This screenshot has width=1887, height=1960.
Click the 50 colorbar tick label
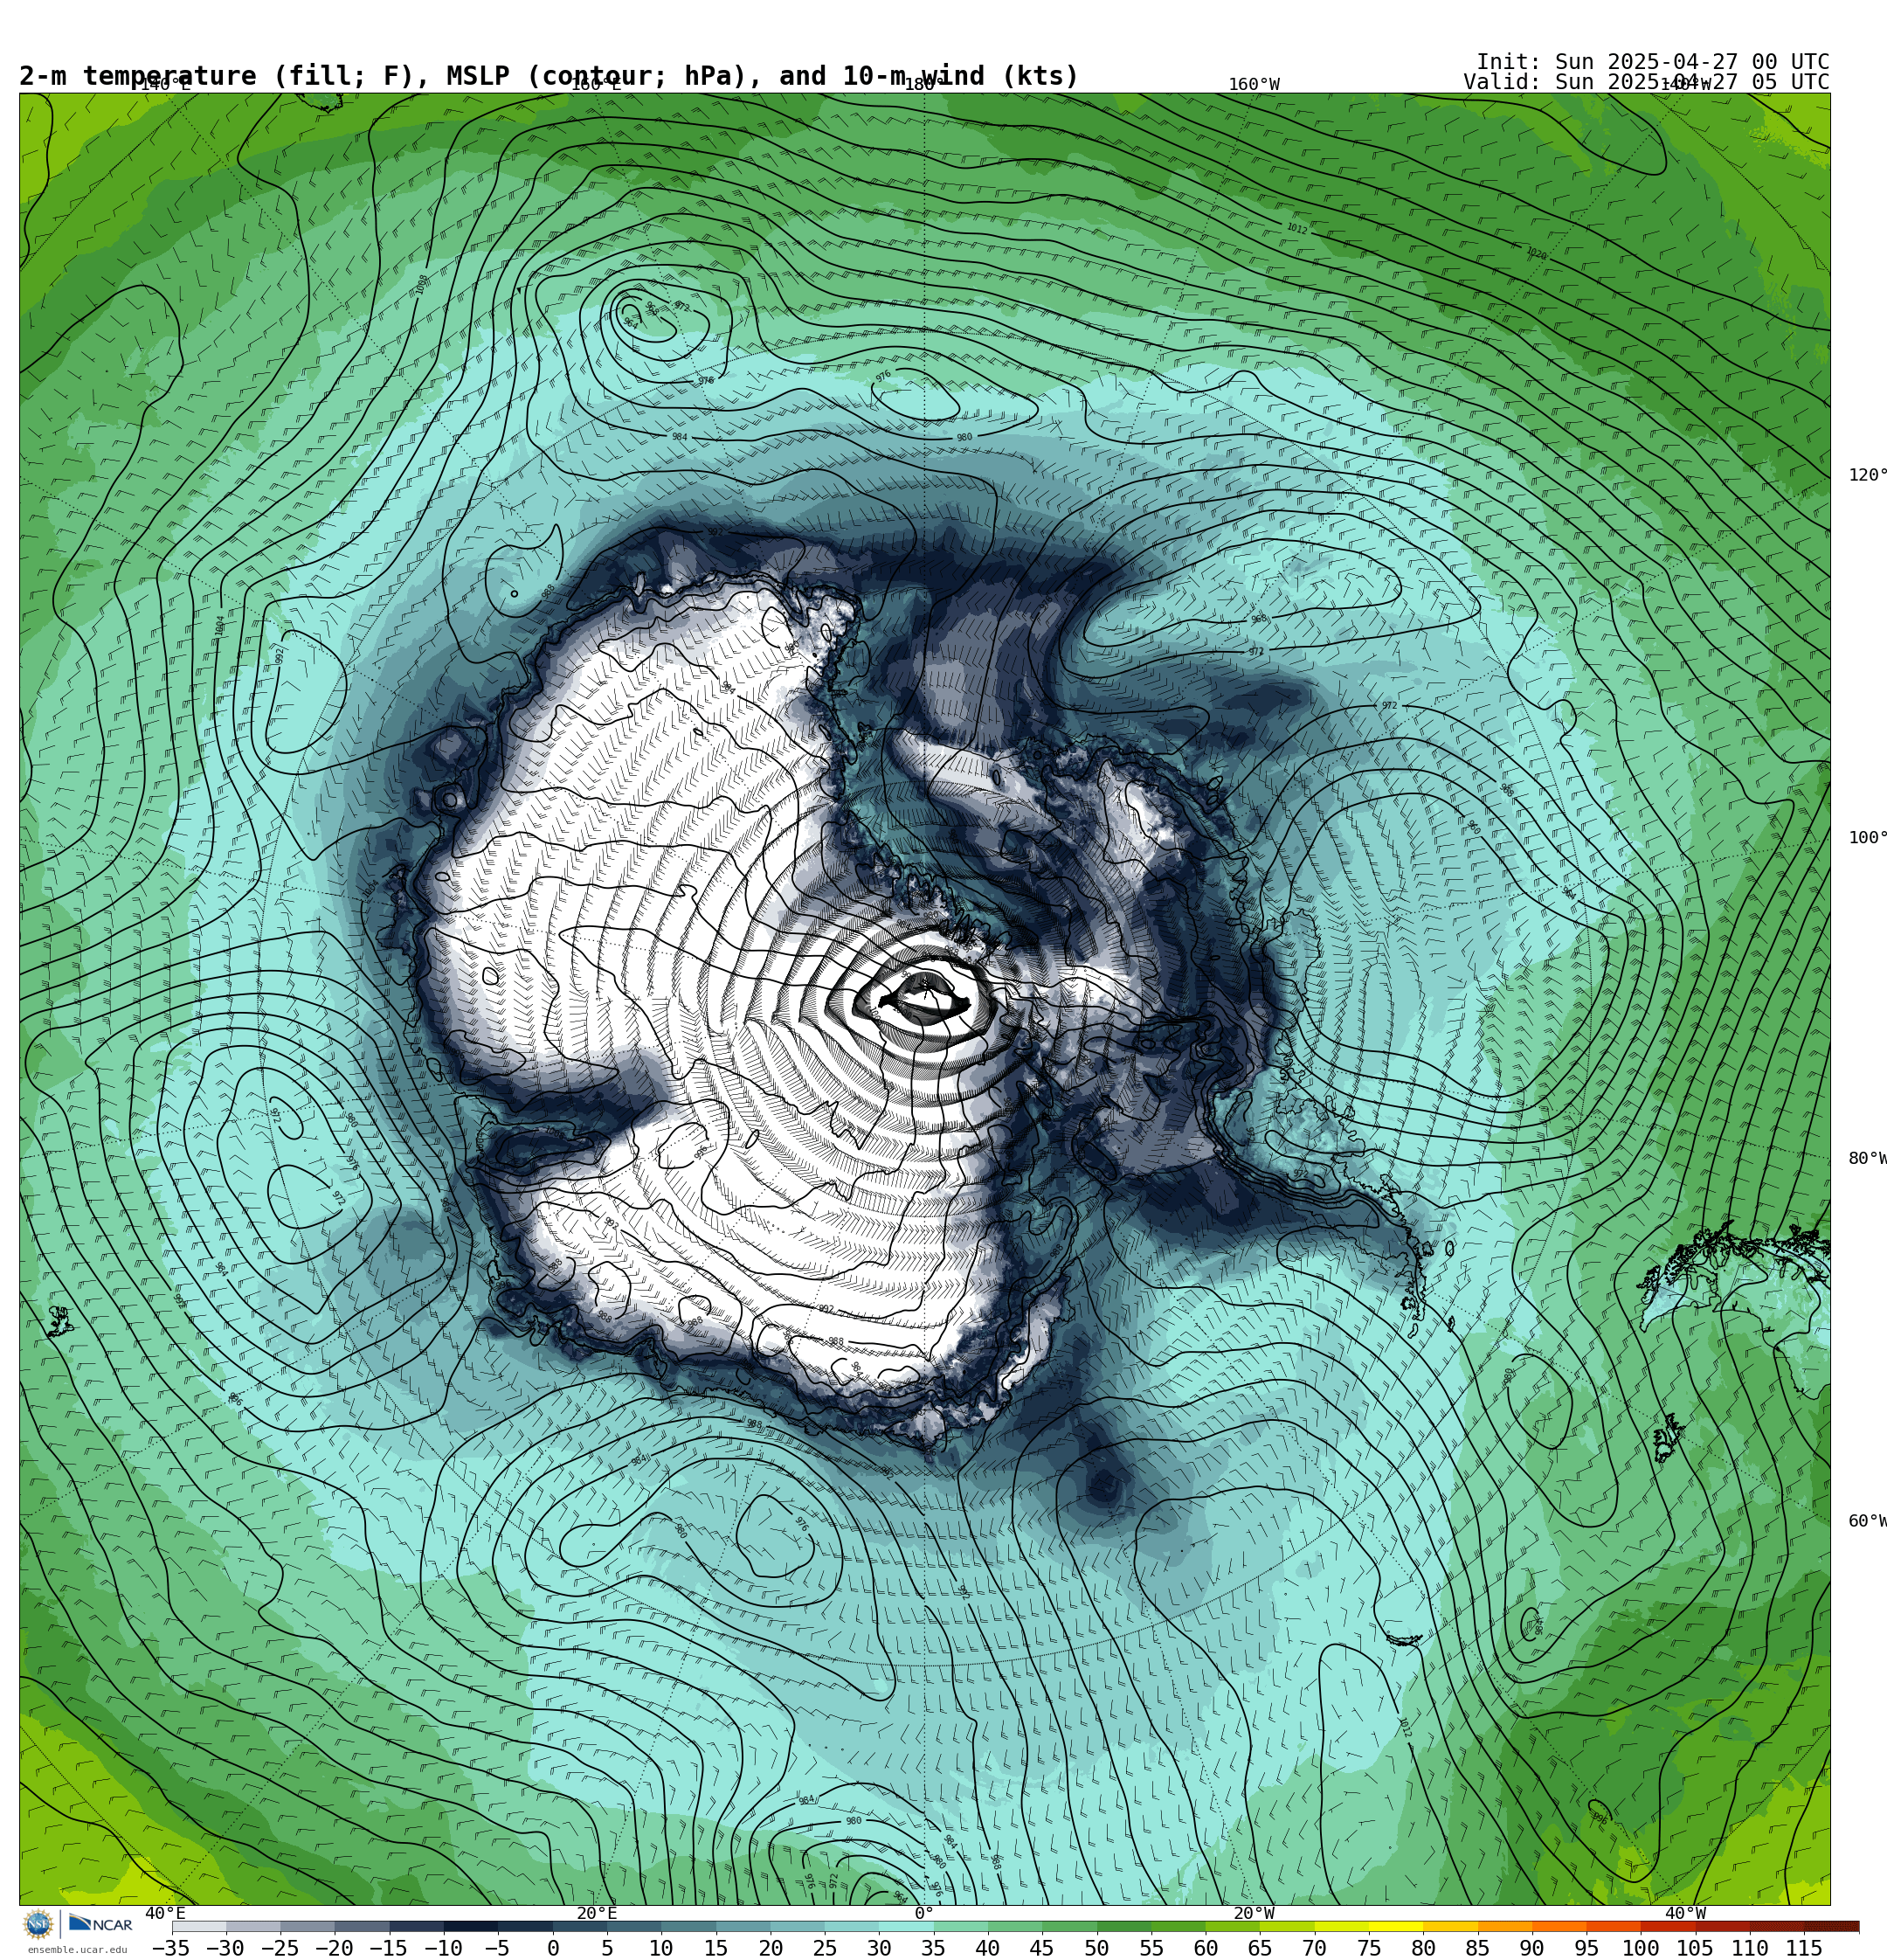click(1096, 1948)
